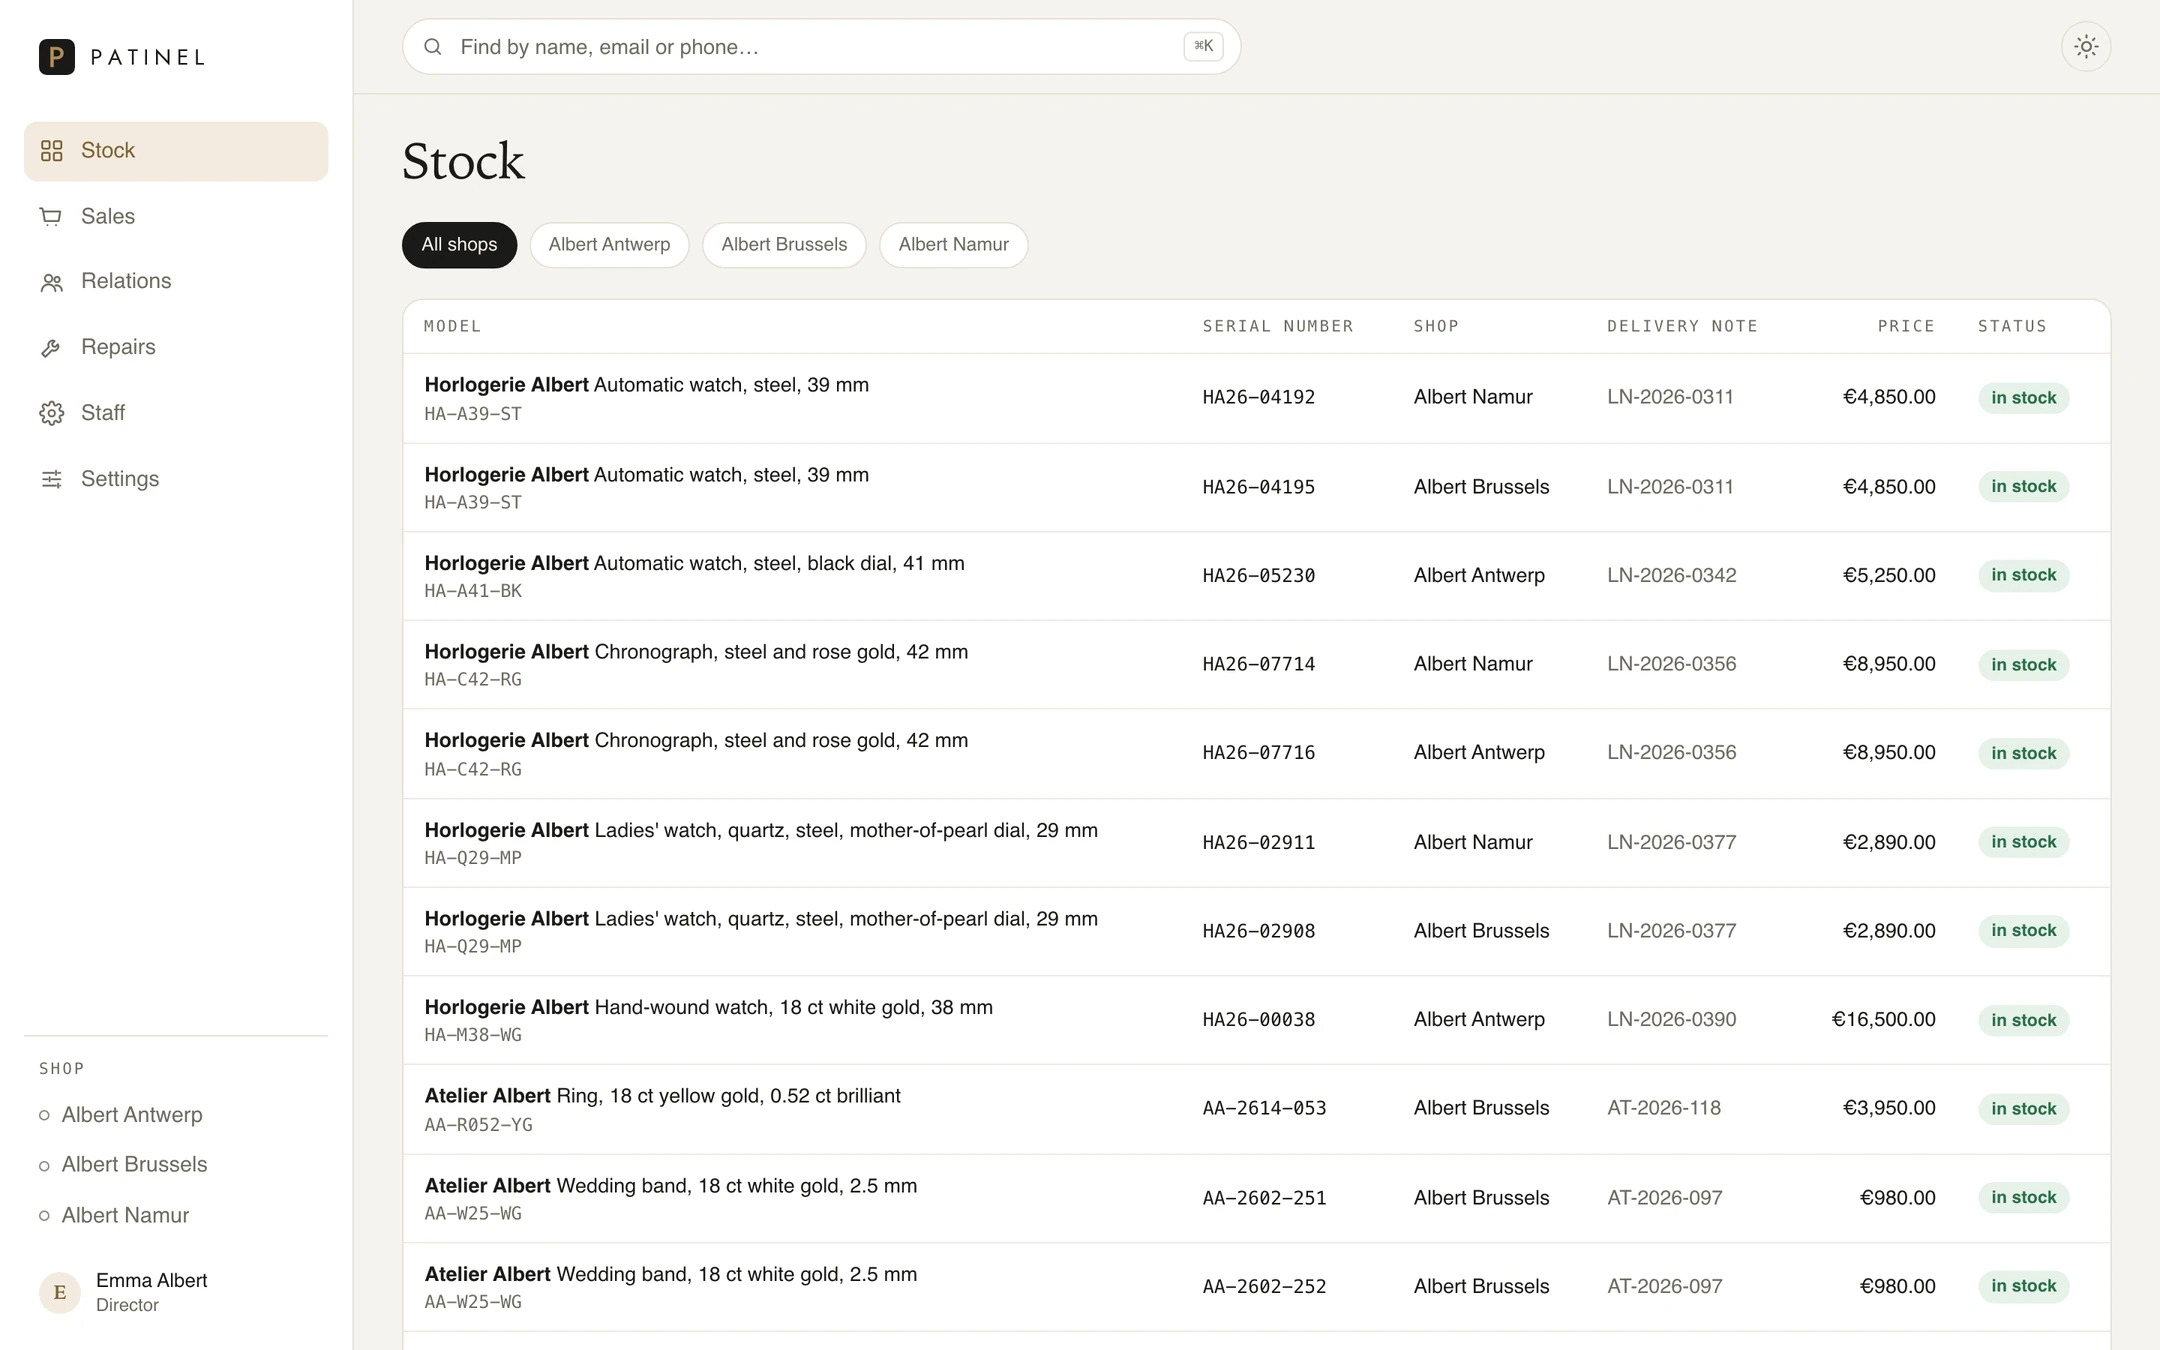2160x1350 pixels.
Task: Click the Price column header
Action: click(1906, 327)
